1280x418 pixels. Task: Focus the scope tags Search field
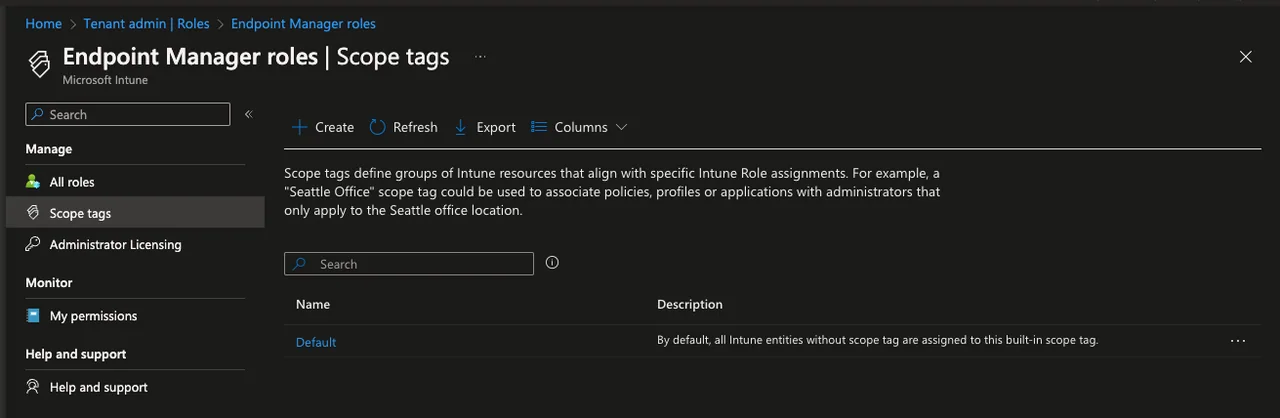(x=409, y=264)
